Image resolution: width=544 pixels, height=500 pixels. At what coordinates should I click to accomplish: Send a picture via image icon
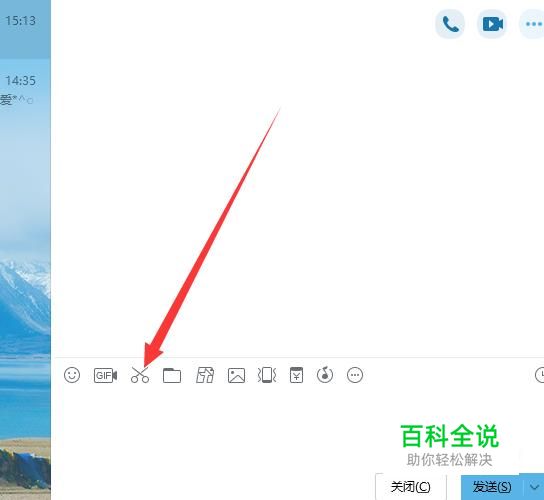point(236,375)
